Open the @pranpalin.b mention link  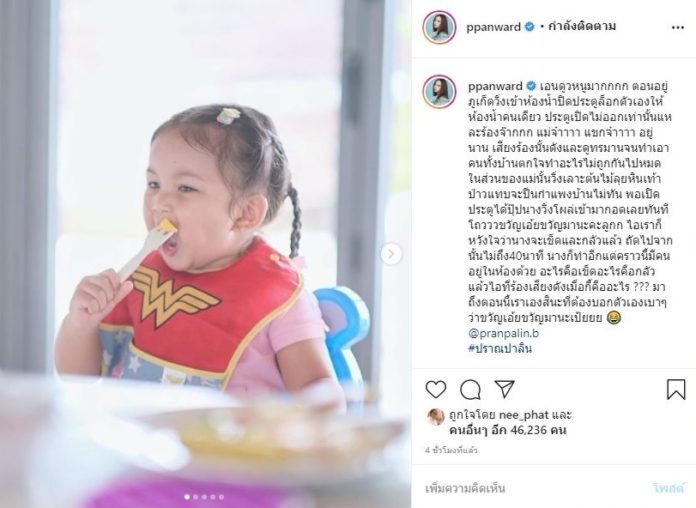[x=503, y=333]
